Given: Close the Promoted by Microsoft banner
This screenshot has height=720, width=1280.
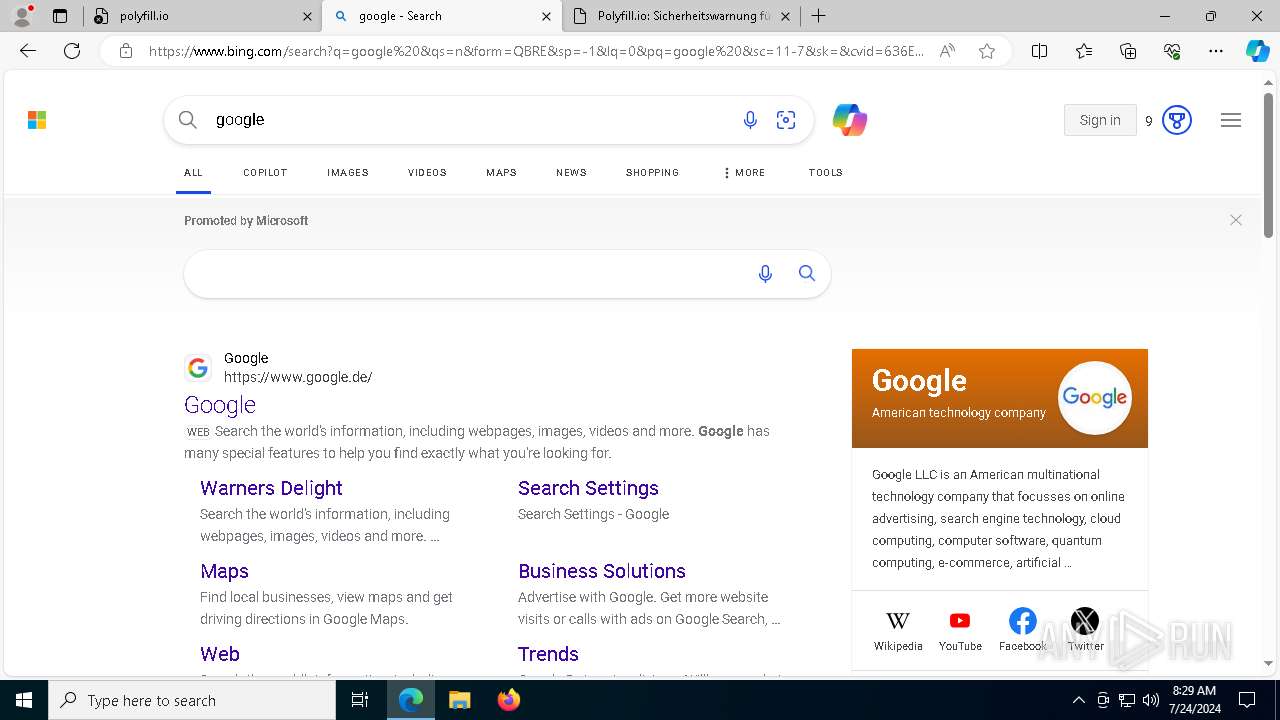Looking at the screenshot, I should 1236,220.
